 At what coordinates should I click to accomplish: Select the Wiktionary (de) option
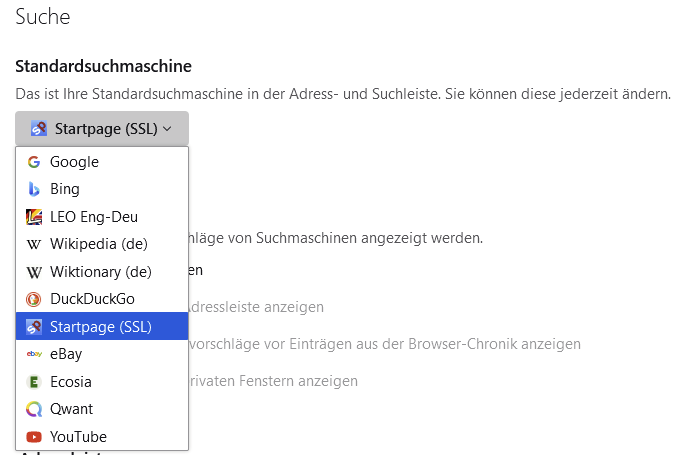[100, 271]
